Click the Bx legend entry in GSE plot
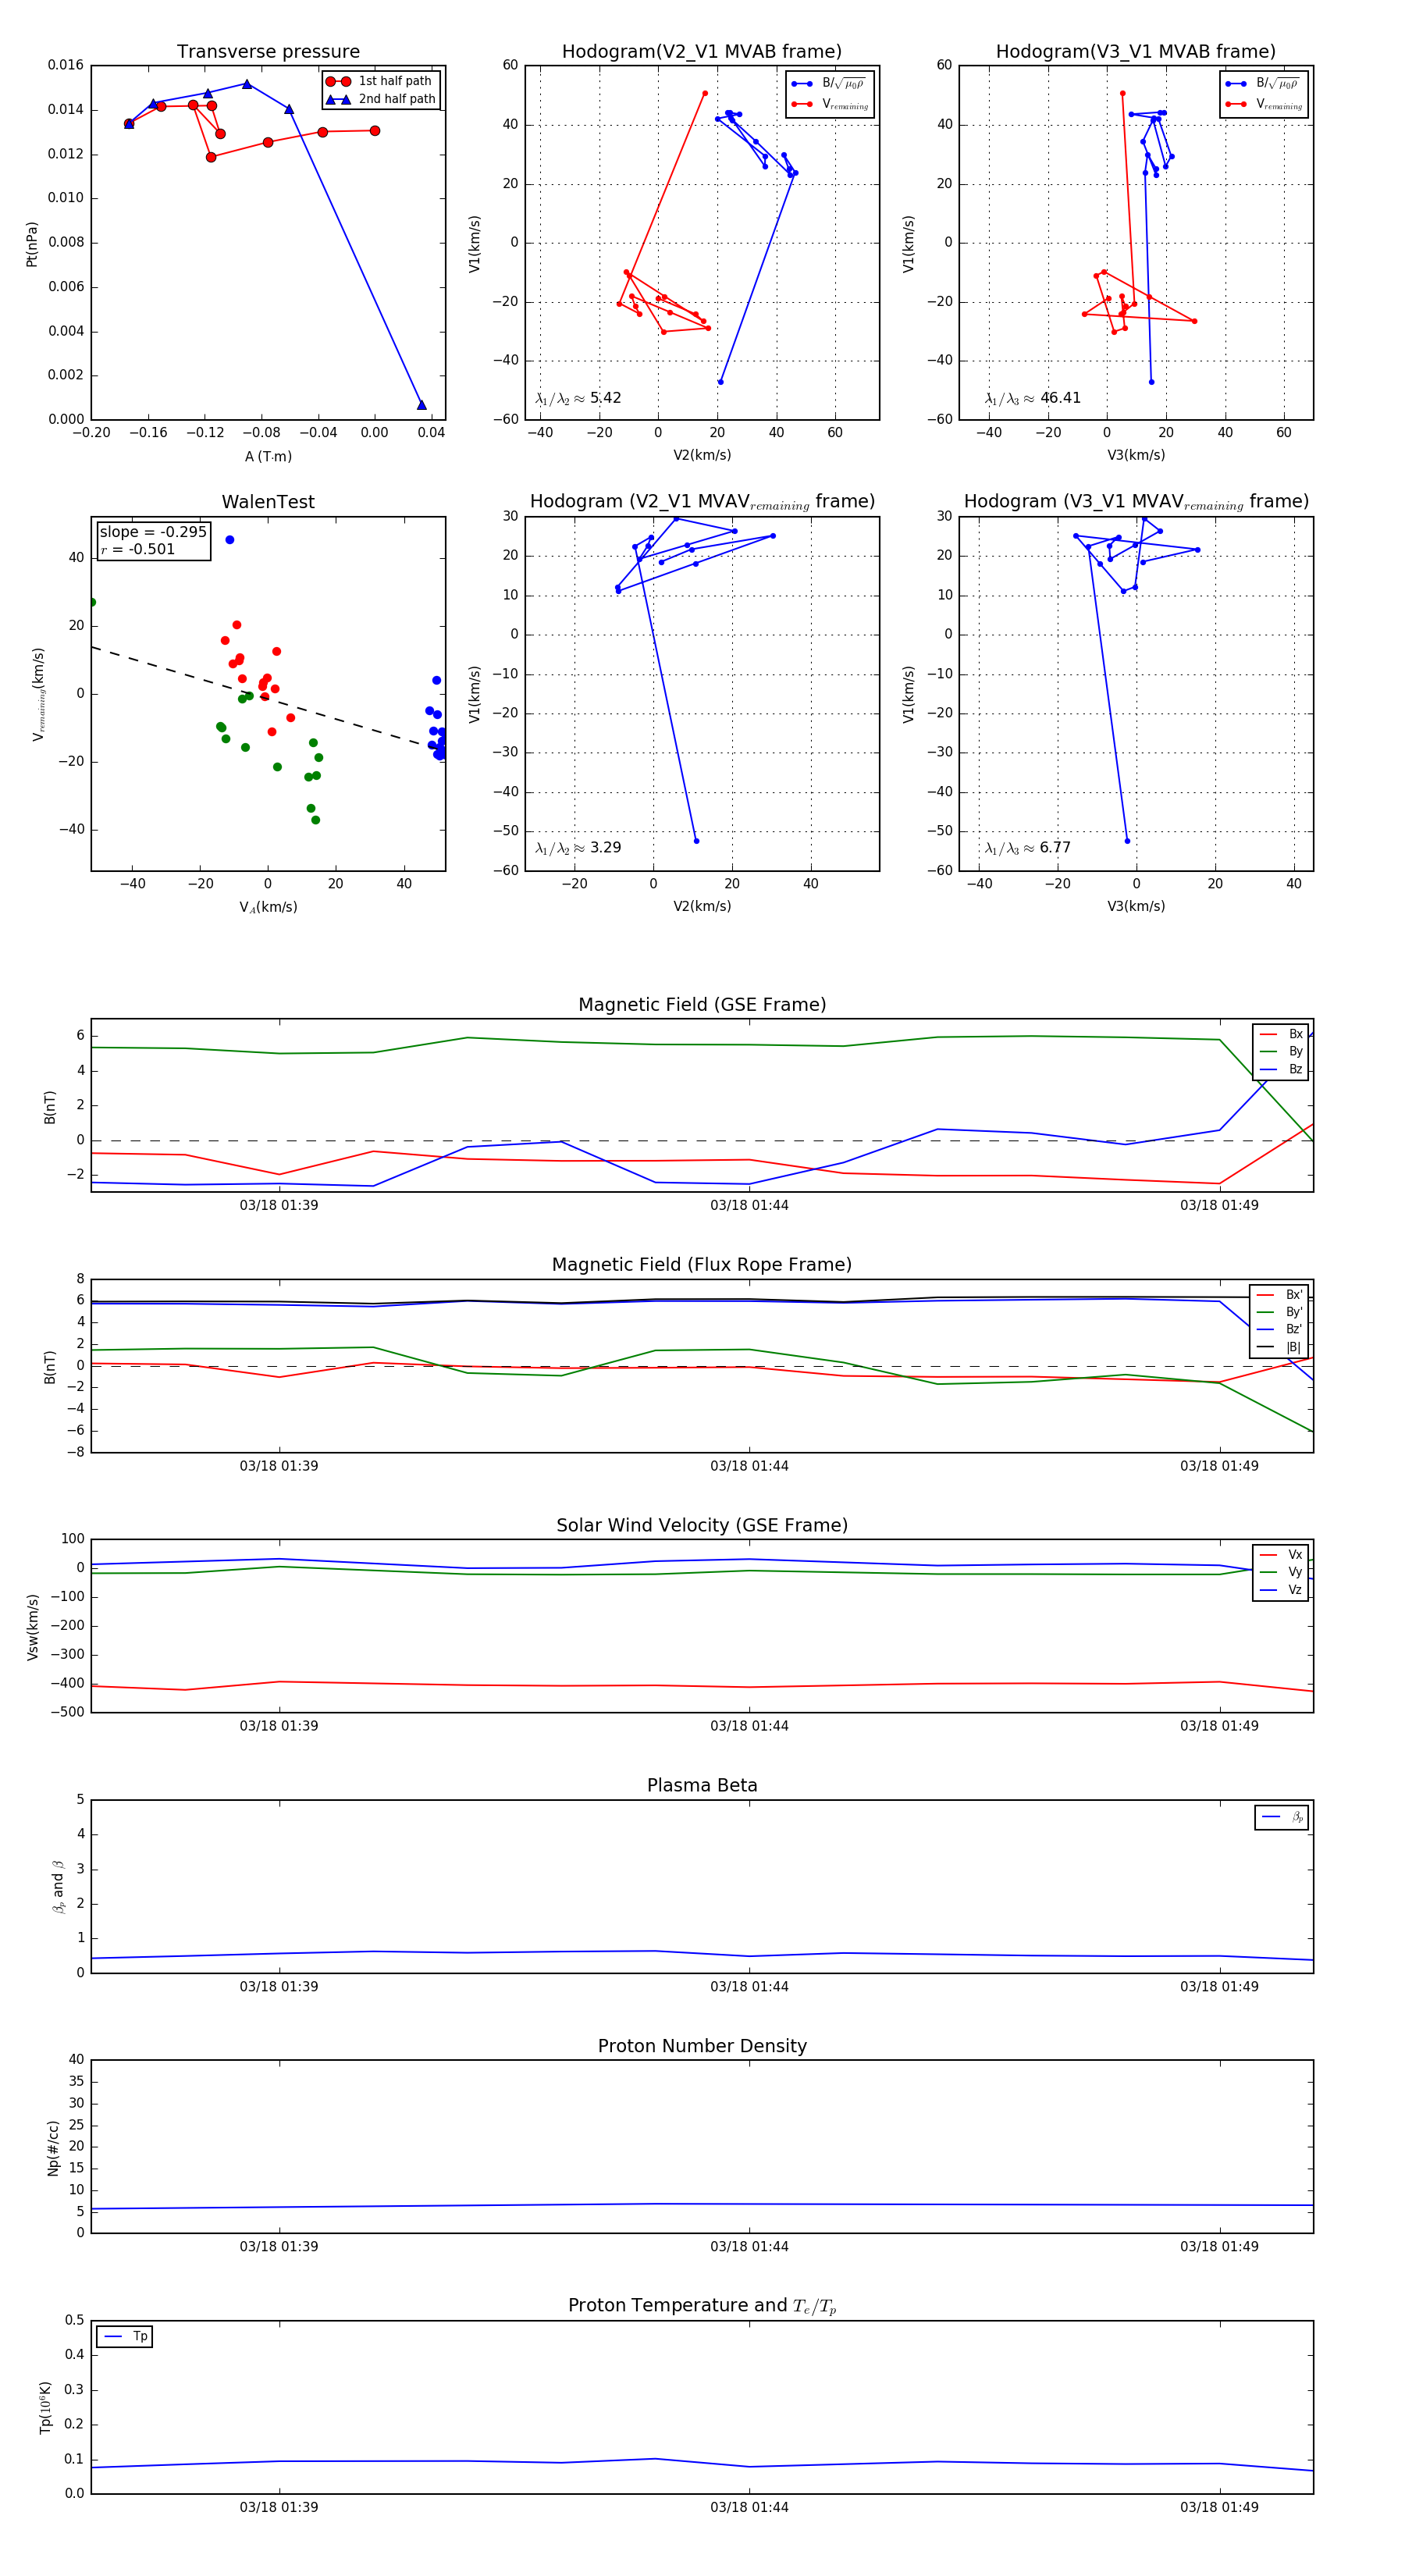 [1281, 1034]
